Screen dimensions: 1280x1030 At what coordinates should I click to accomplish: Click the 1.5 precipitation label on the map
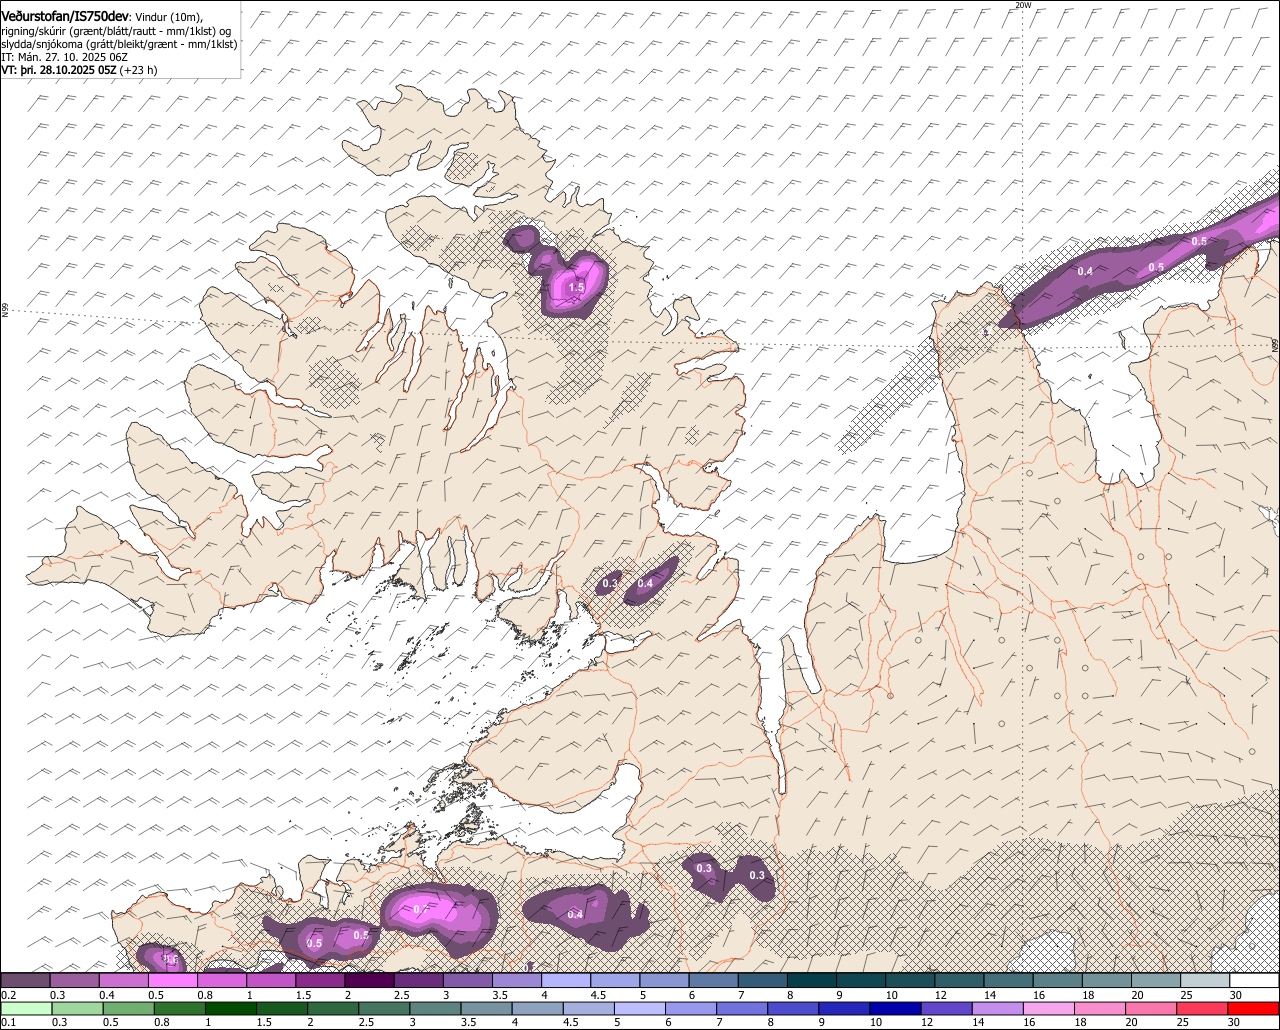pyautogui.click(x=576, y=287)
